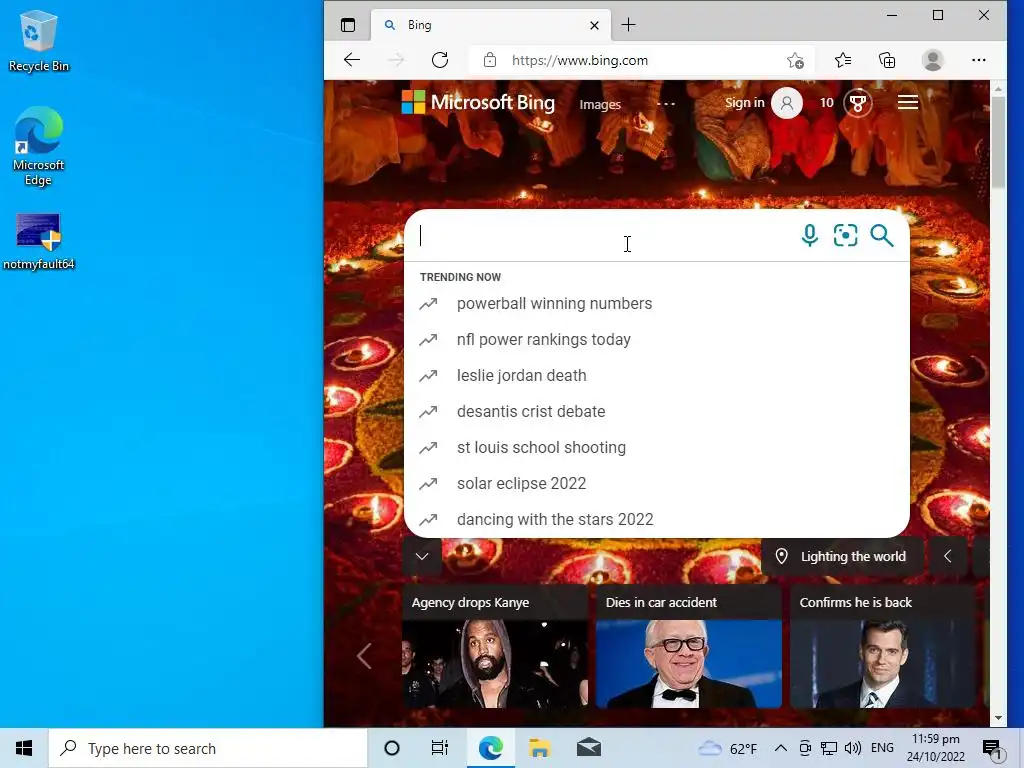Show hidden system tray icons chevron
The image size is (1024, 768).
[780, 748]
